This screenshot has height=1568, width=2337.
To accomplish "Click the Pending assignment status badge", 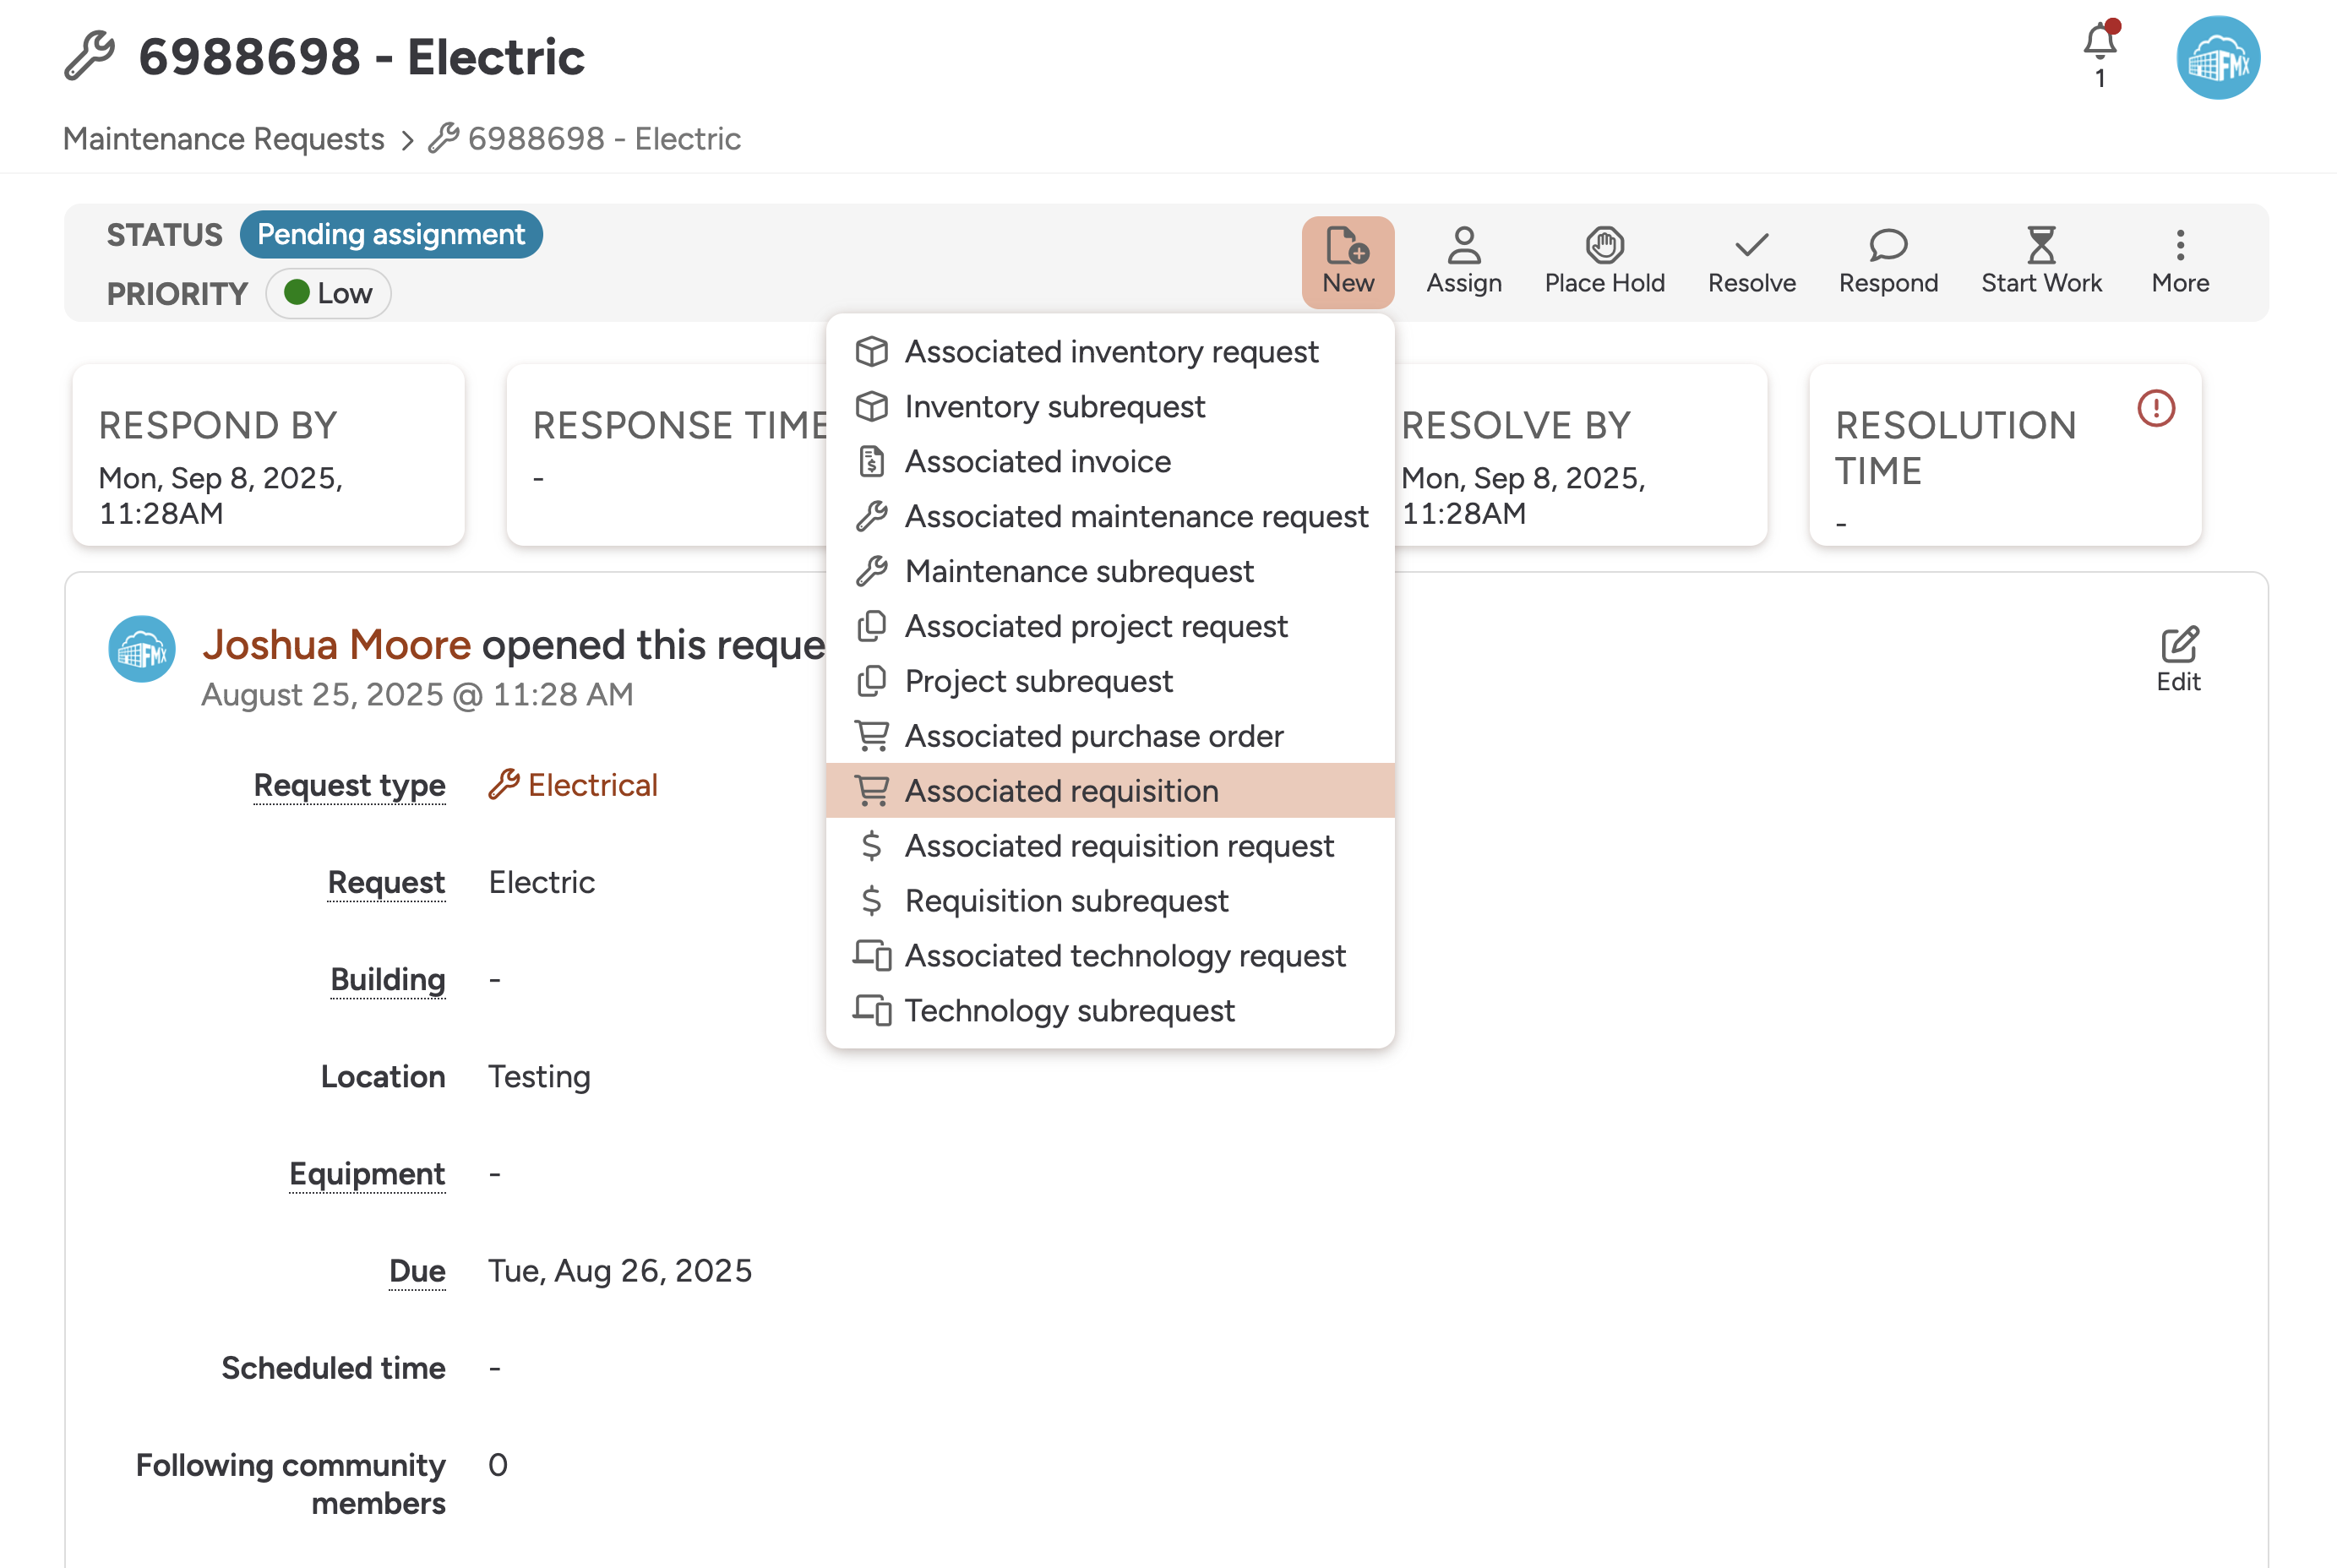I will tap(391, 235).
